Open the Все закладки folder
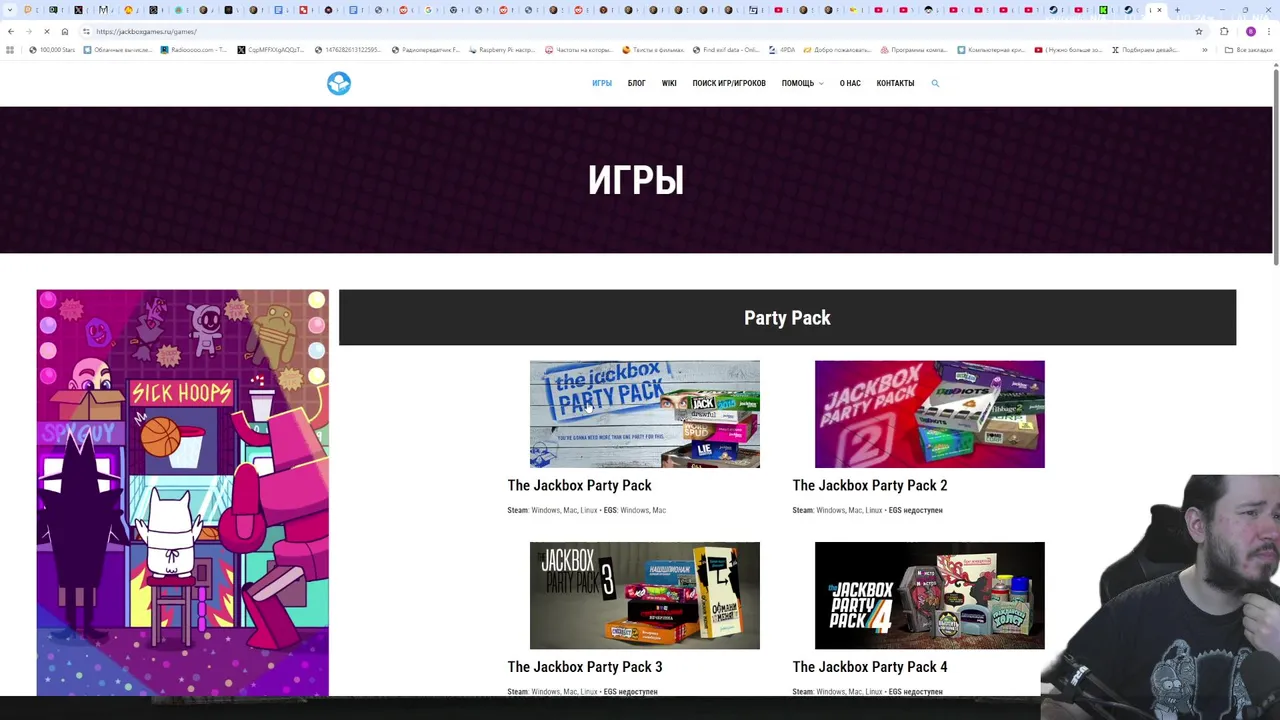Viewport: 1280px width, 720px height. [1249, 50]
